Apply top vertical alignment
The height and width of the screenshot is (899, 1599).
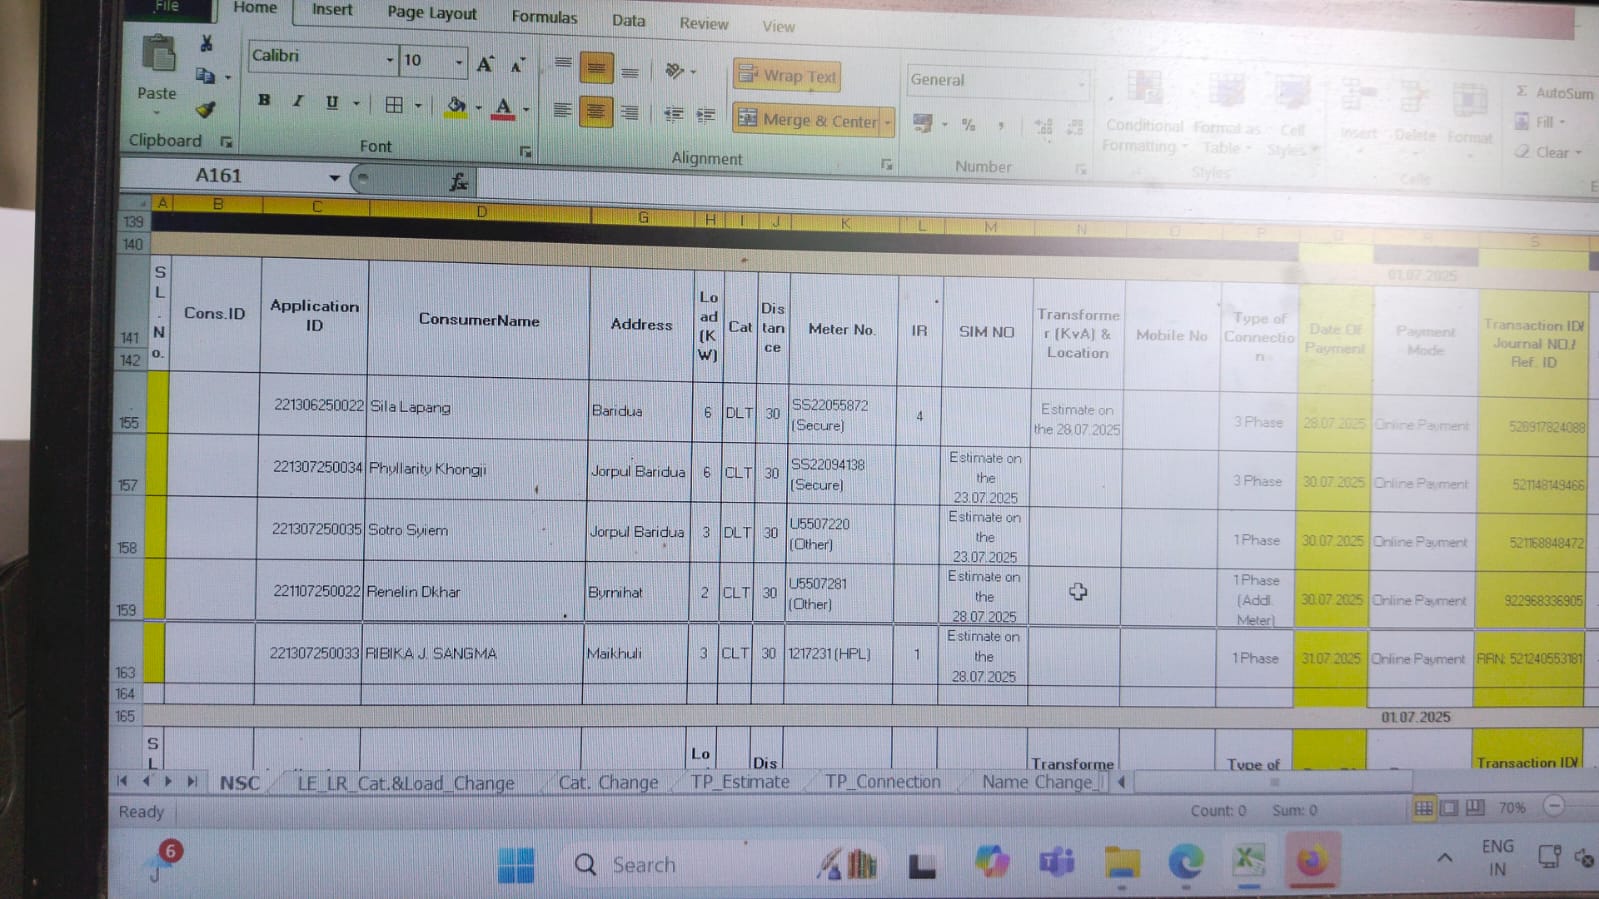[563, 64]
